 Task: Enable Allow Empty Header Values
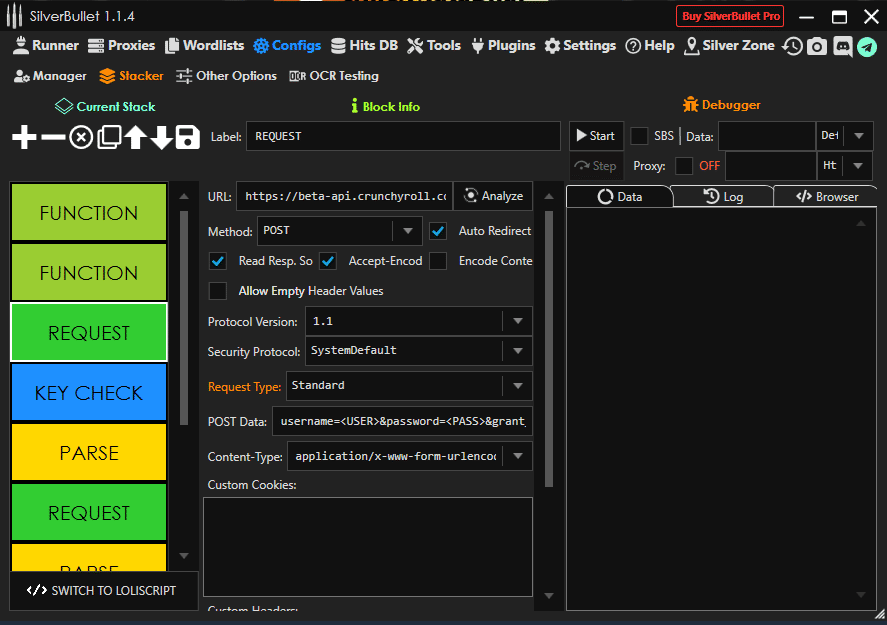coord(217,291)
